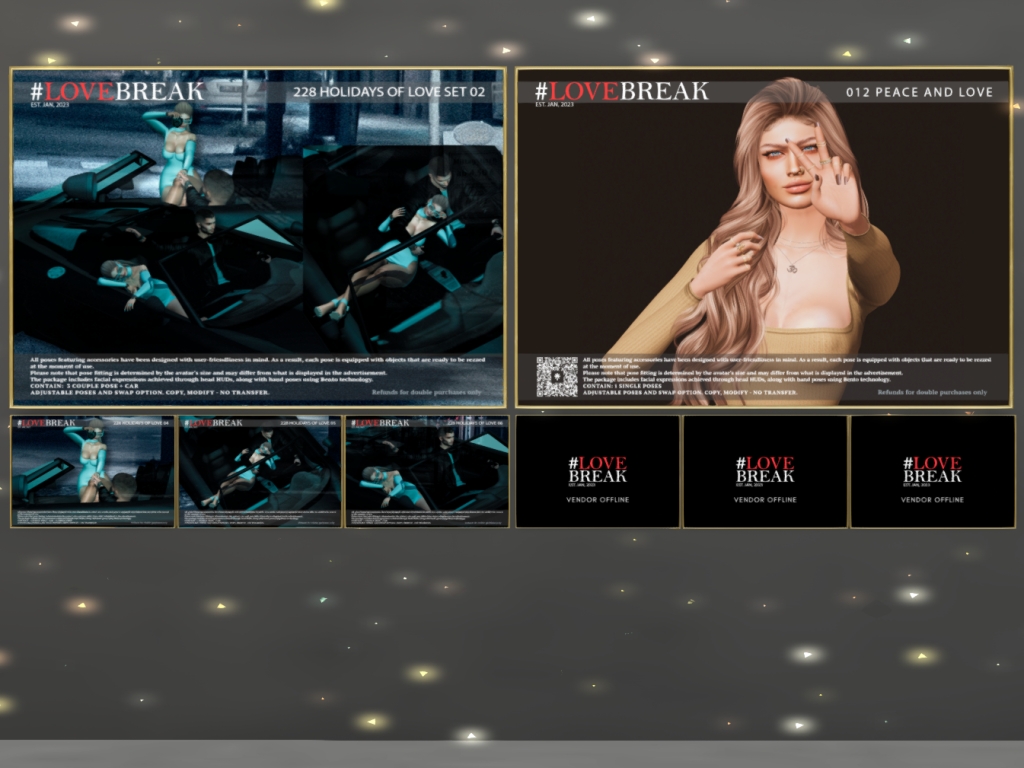This screenshot has width=1024, height=768.
Task: Click the logo on the leftmost offline vendor
Action: tap(597, 469)
